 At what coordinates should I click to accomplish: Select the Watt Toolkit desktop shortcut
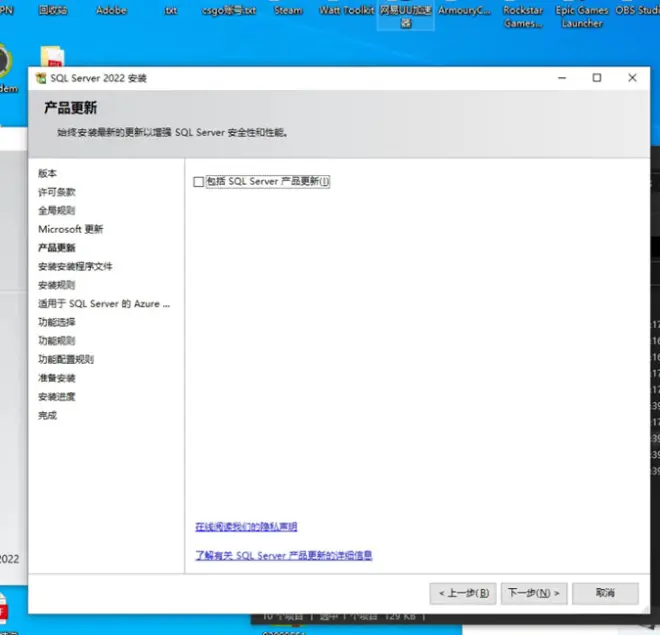pos(345,10)
